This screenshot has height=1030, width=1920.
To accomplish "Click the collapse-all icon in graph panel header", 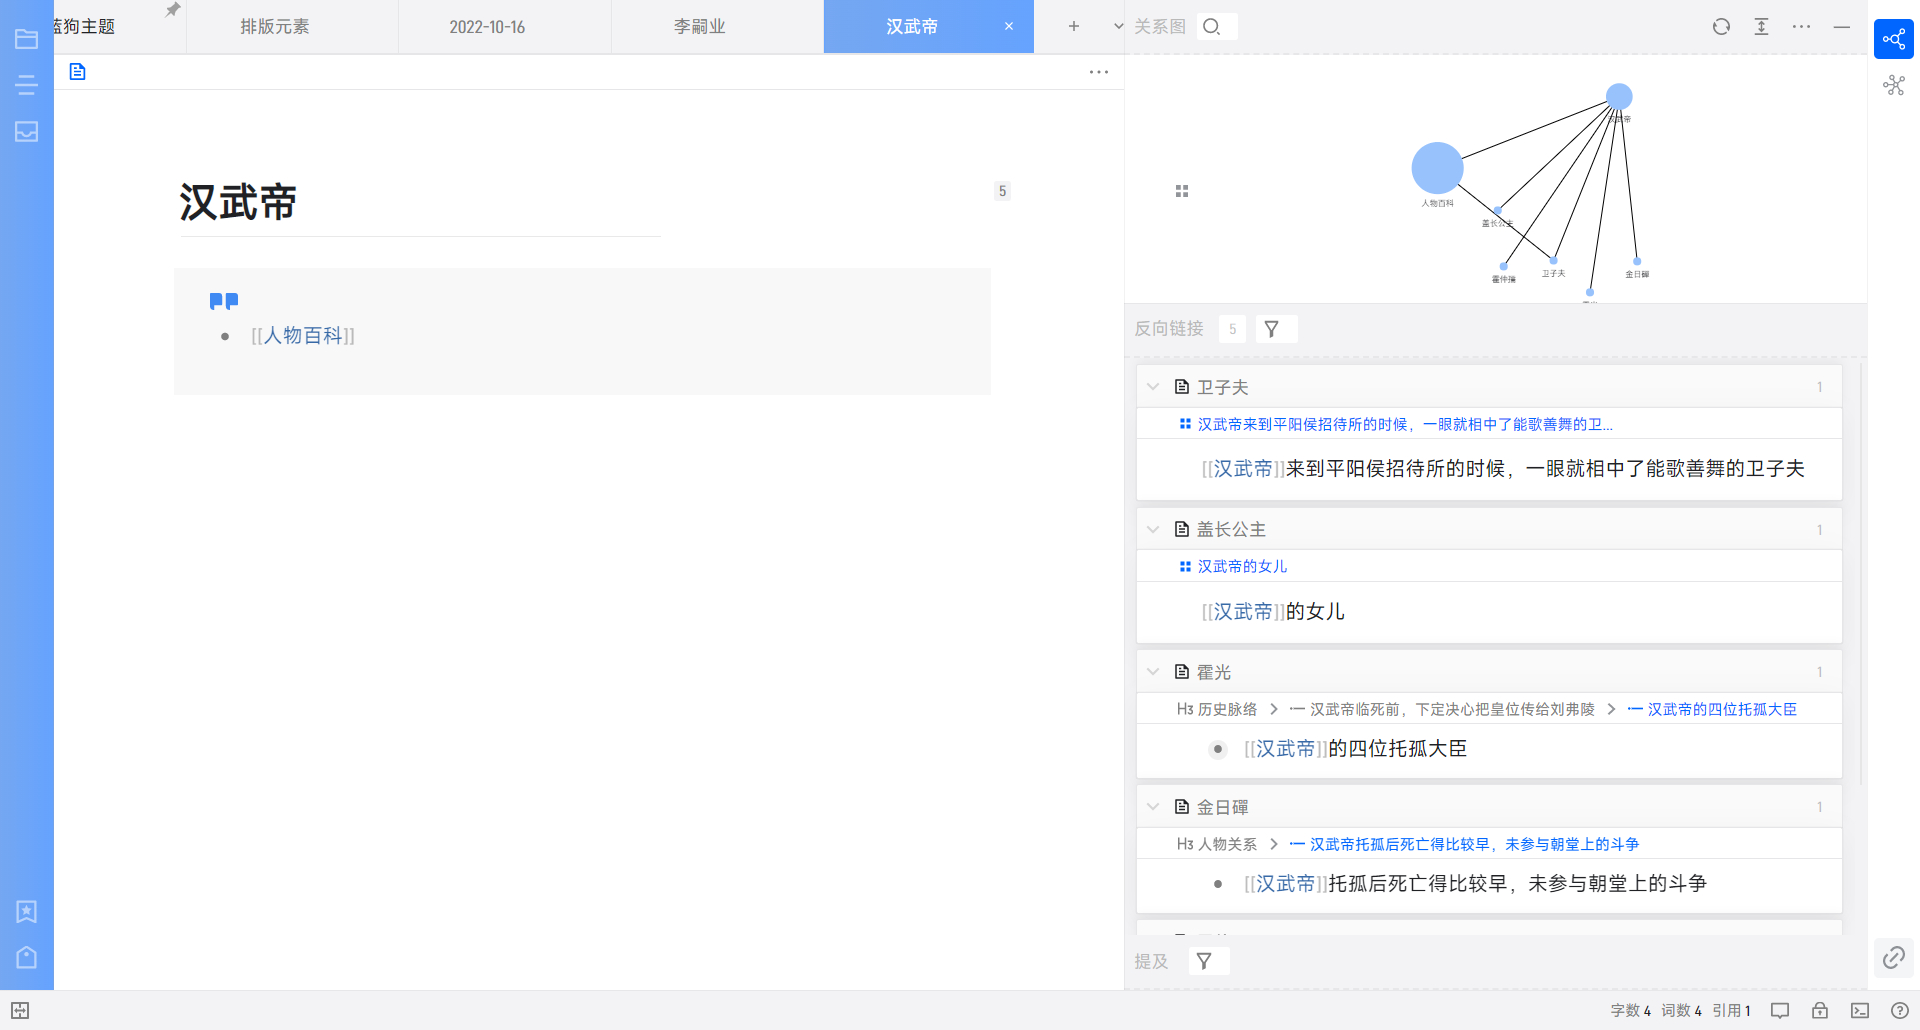I will (x=1761, y=26).
